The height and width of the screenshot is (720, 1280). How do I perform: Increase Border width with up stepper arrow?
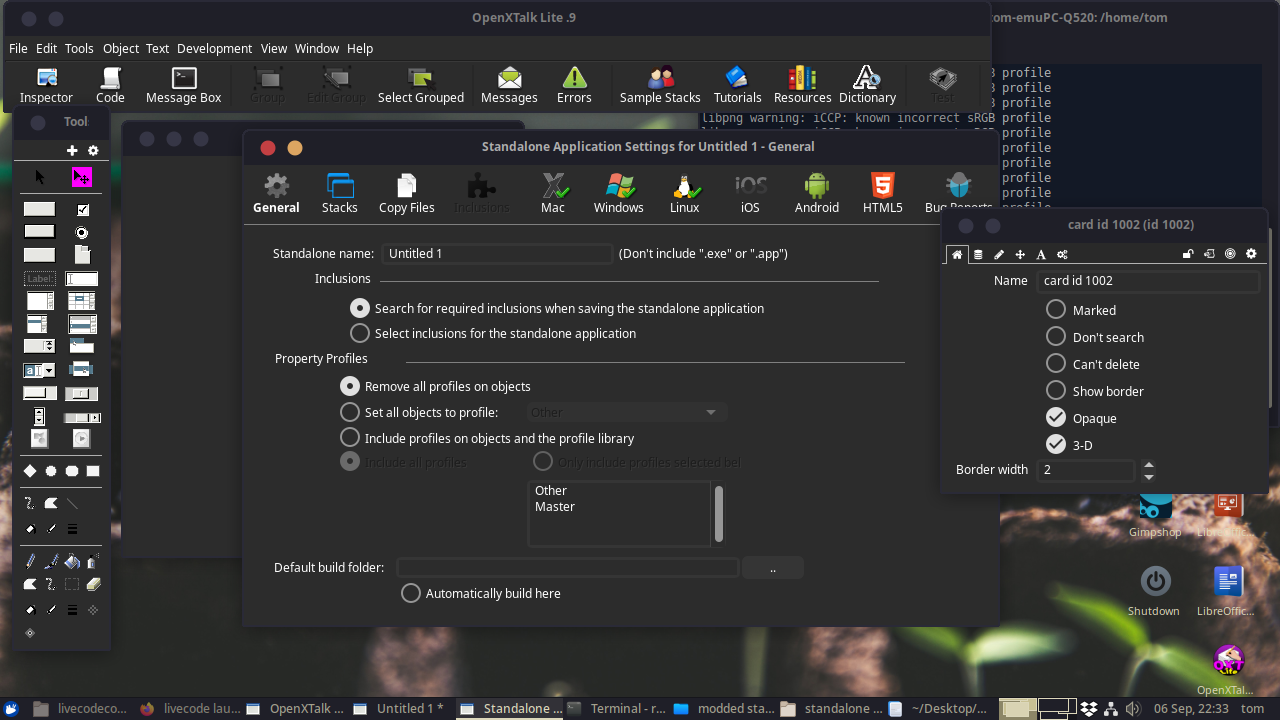[x=1149, y=464]
